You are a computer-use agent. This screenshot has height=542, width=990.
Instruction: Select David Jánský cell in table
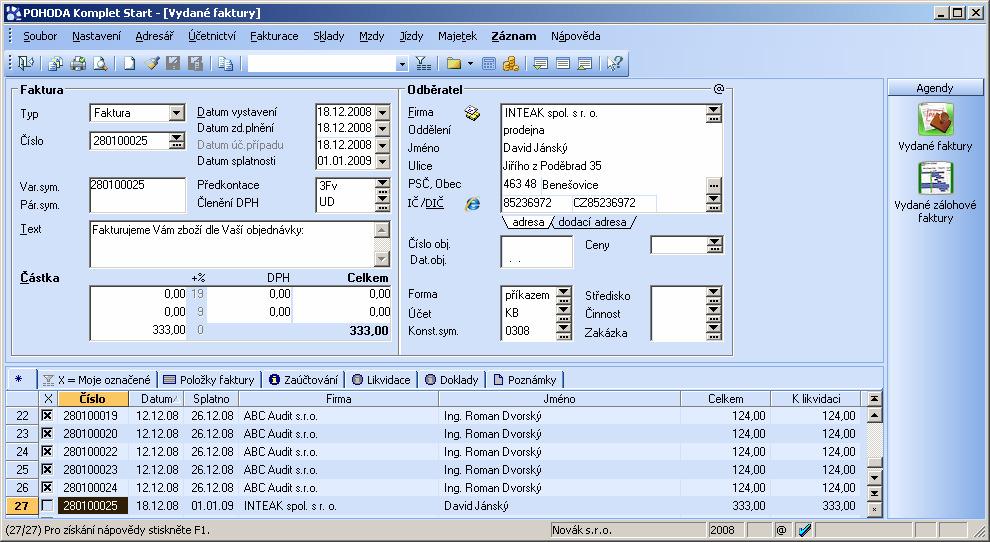559,505
